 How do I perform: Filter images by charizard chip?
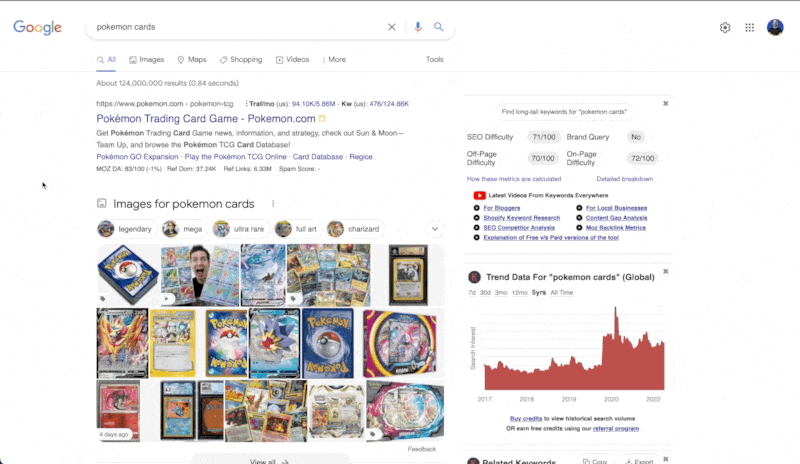(355, 229)
